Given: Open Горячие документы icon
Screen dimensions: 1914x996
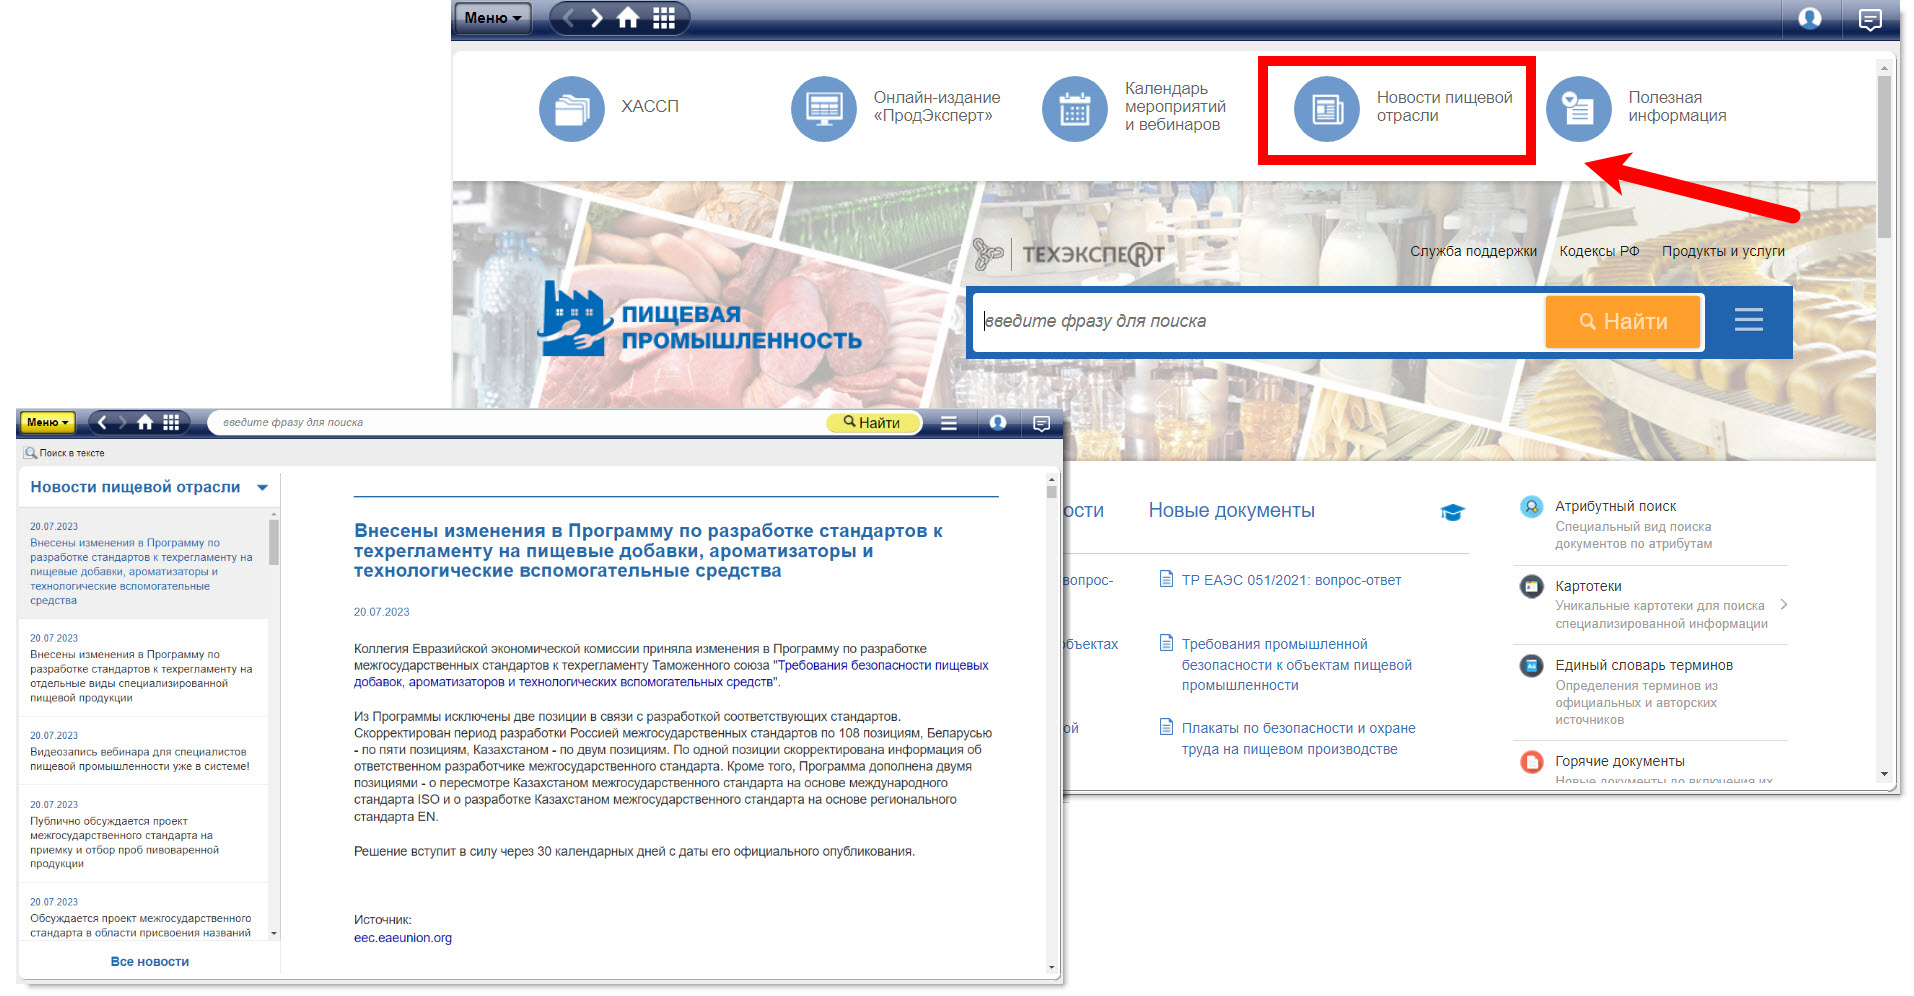Looking at the screenshot, I should (1531, 762).
